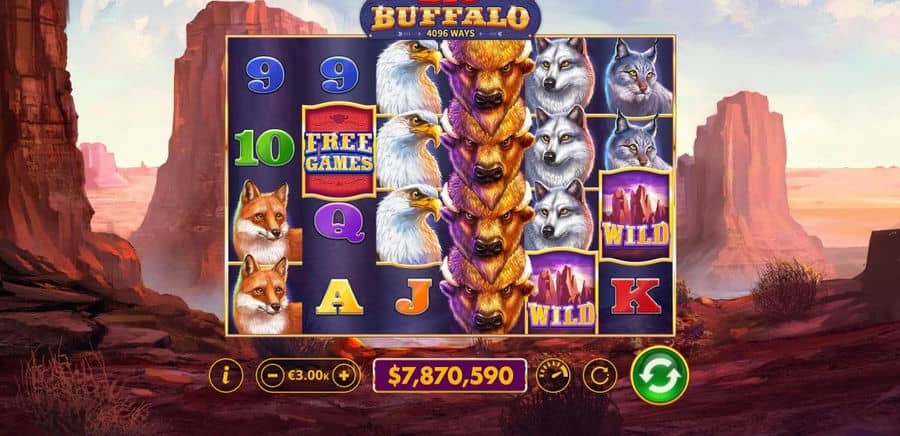The height and width of the screenshot is (436, 900).
Task: Click the purple Q symbol
Action: pos(340,223)
